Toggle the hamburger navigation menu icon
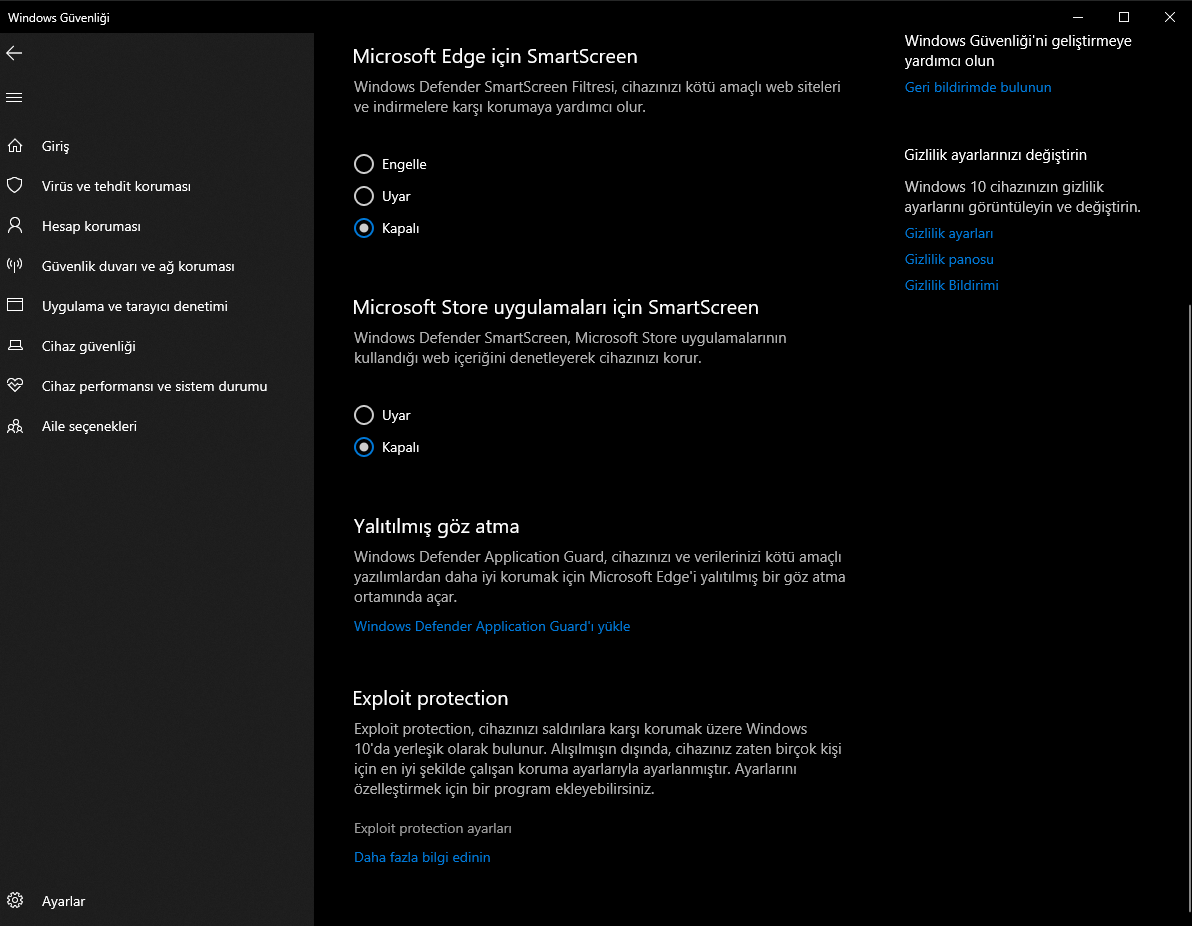The image size is (1192, 926). tap(14, 97)
